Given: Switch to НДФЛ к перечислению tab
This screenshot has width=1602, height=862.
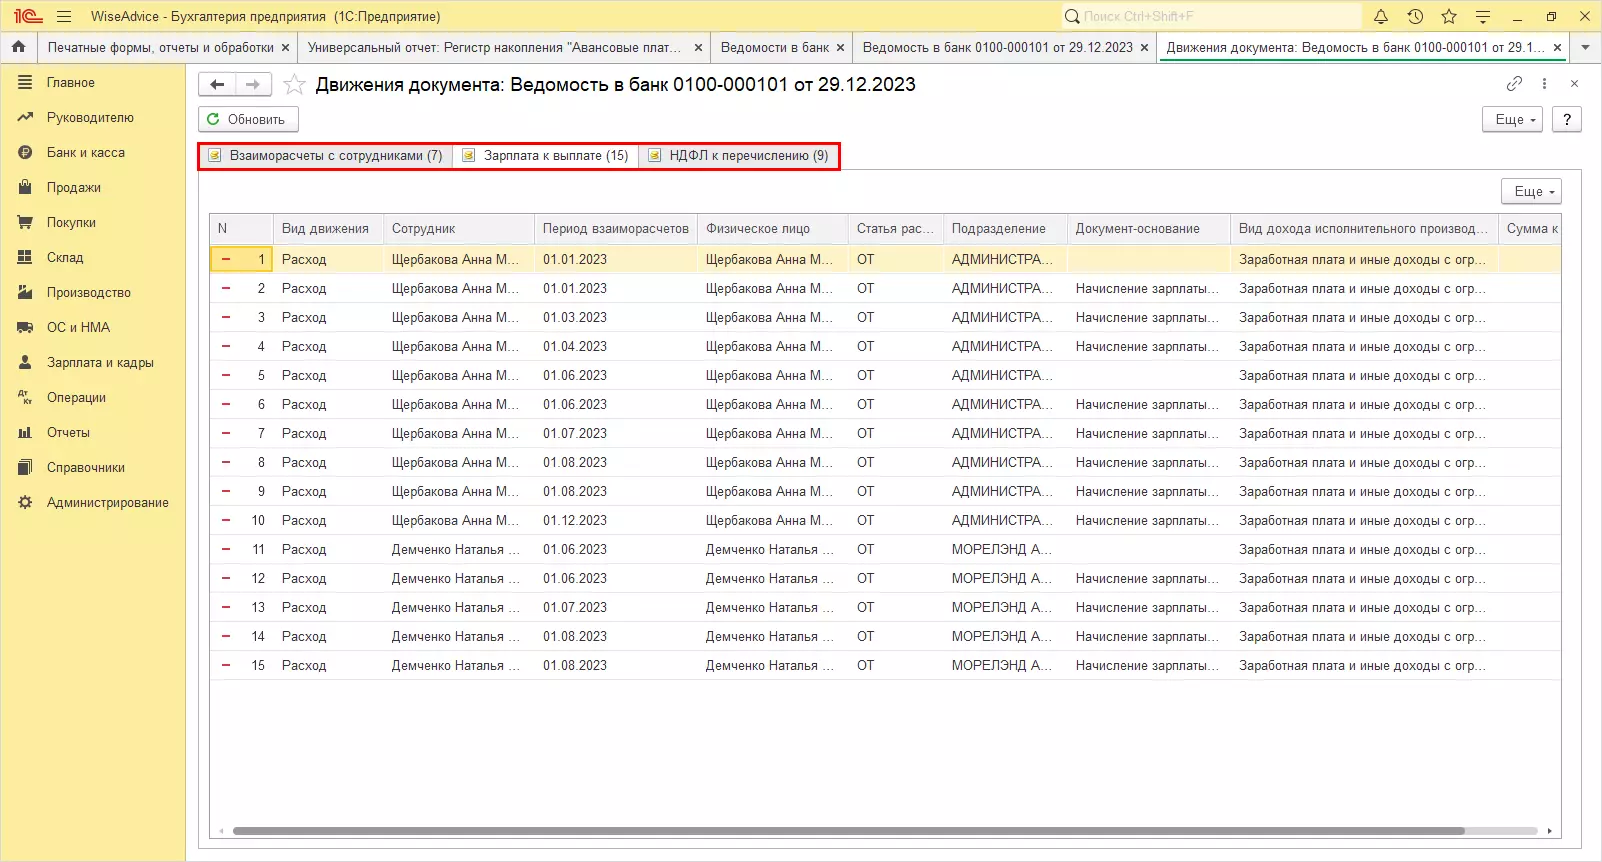Looking at the screenshot, I should click(739, 156).
